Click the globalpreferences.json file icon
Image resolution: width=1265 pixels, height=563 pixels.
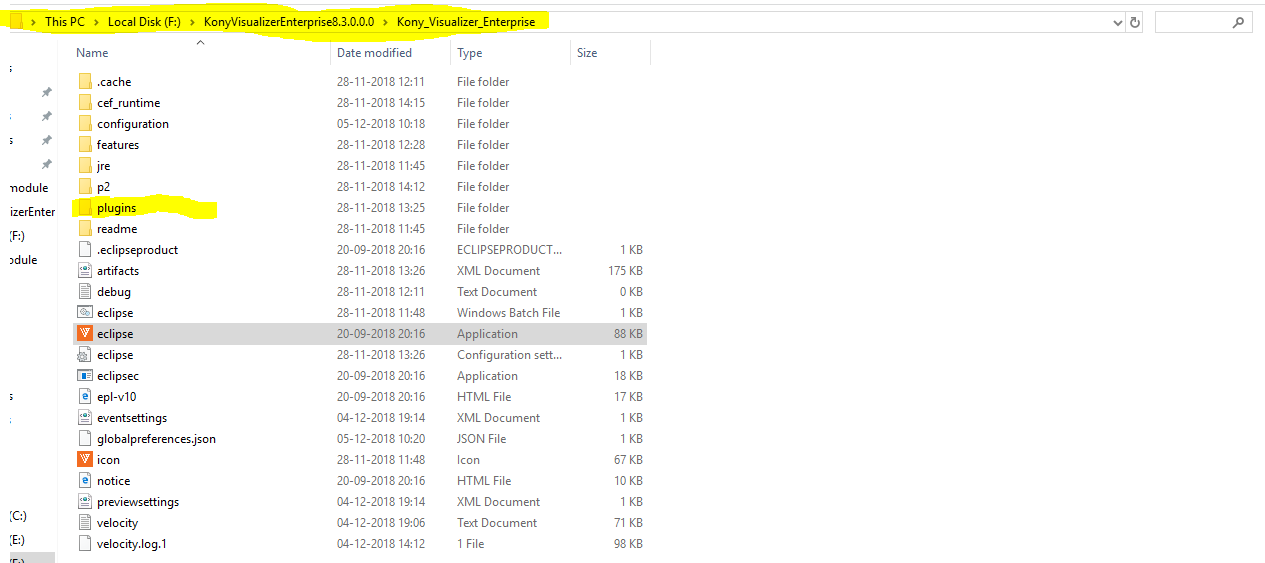click(x=85, y=439)
